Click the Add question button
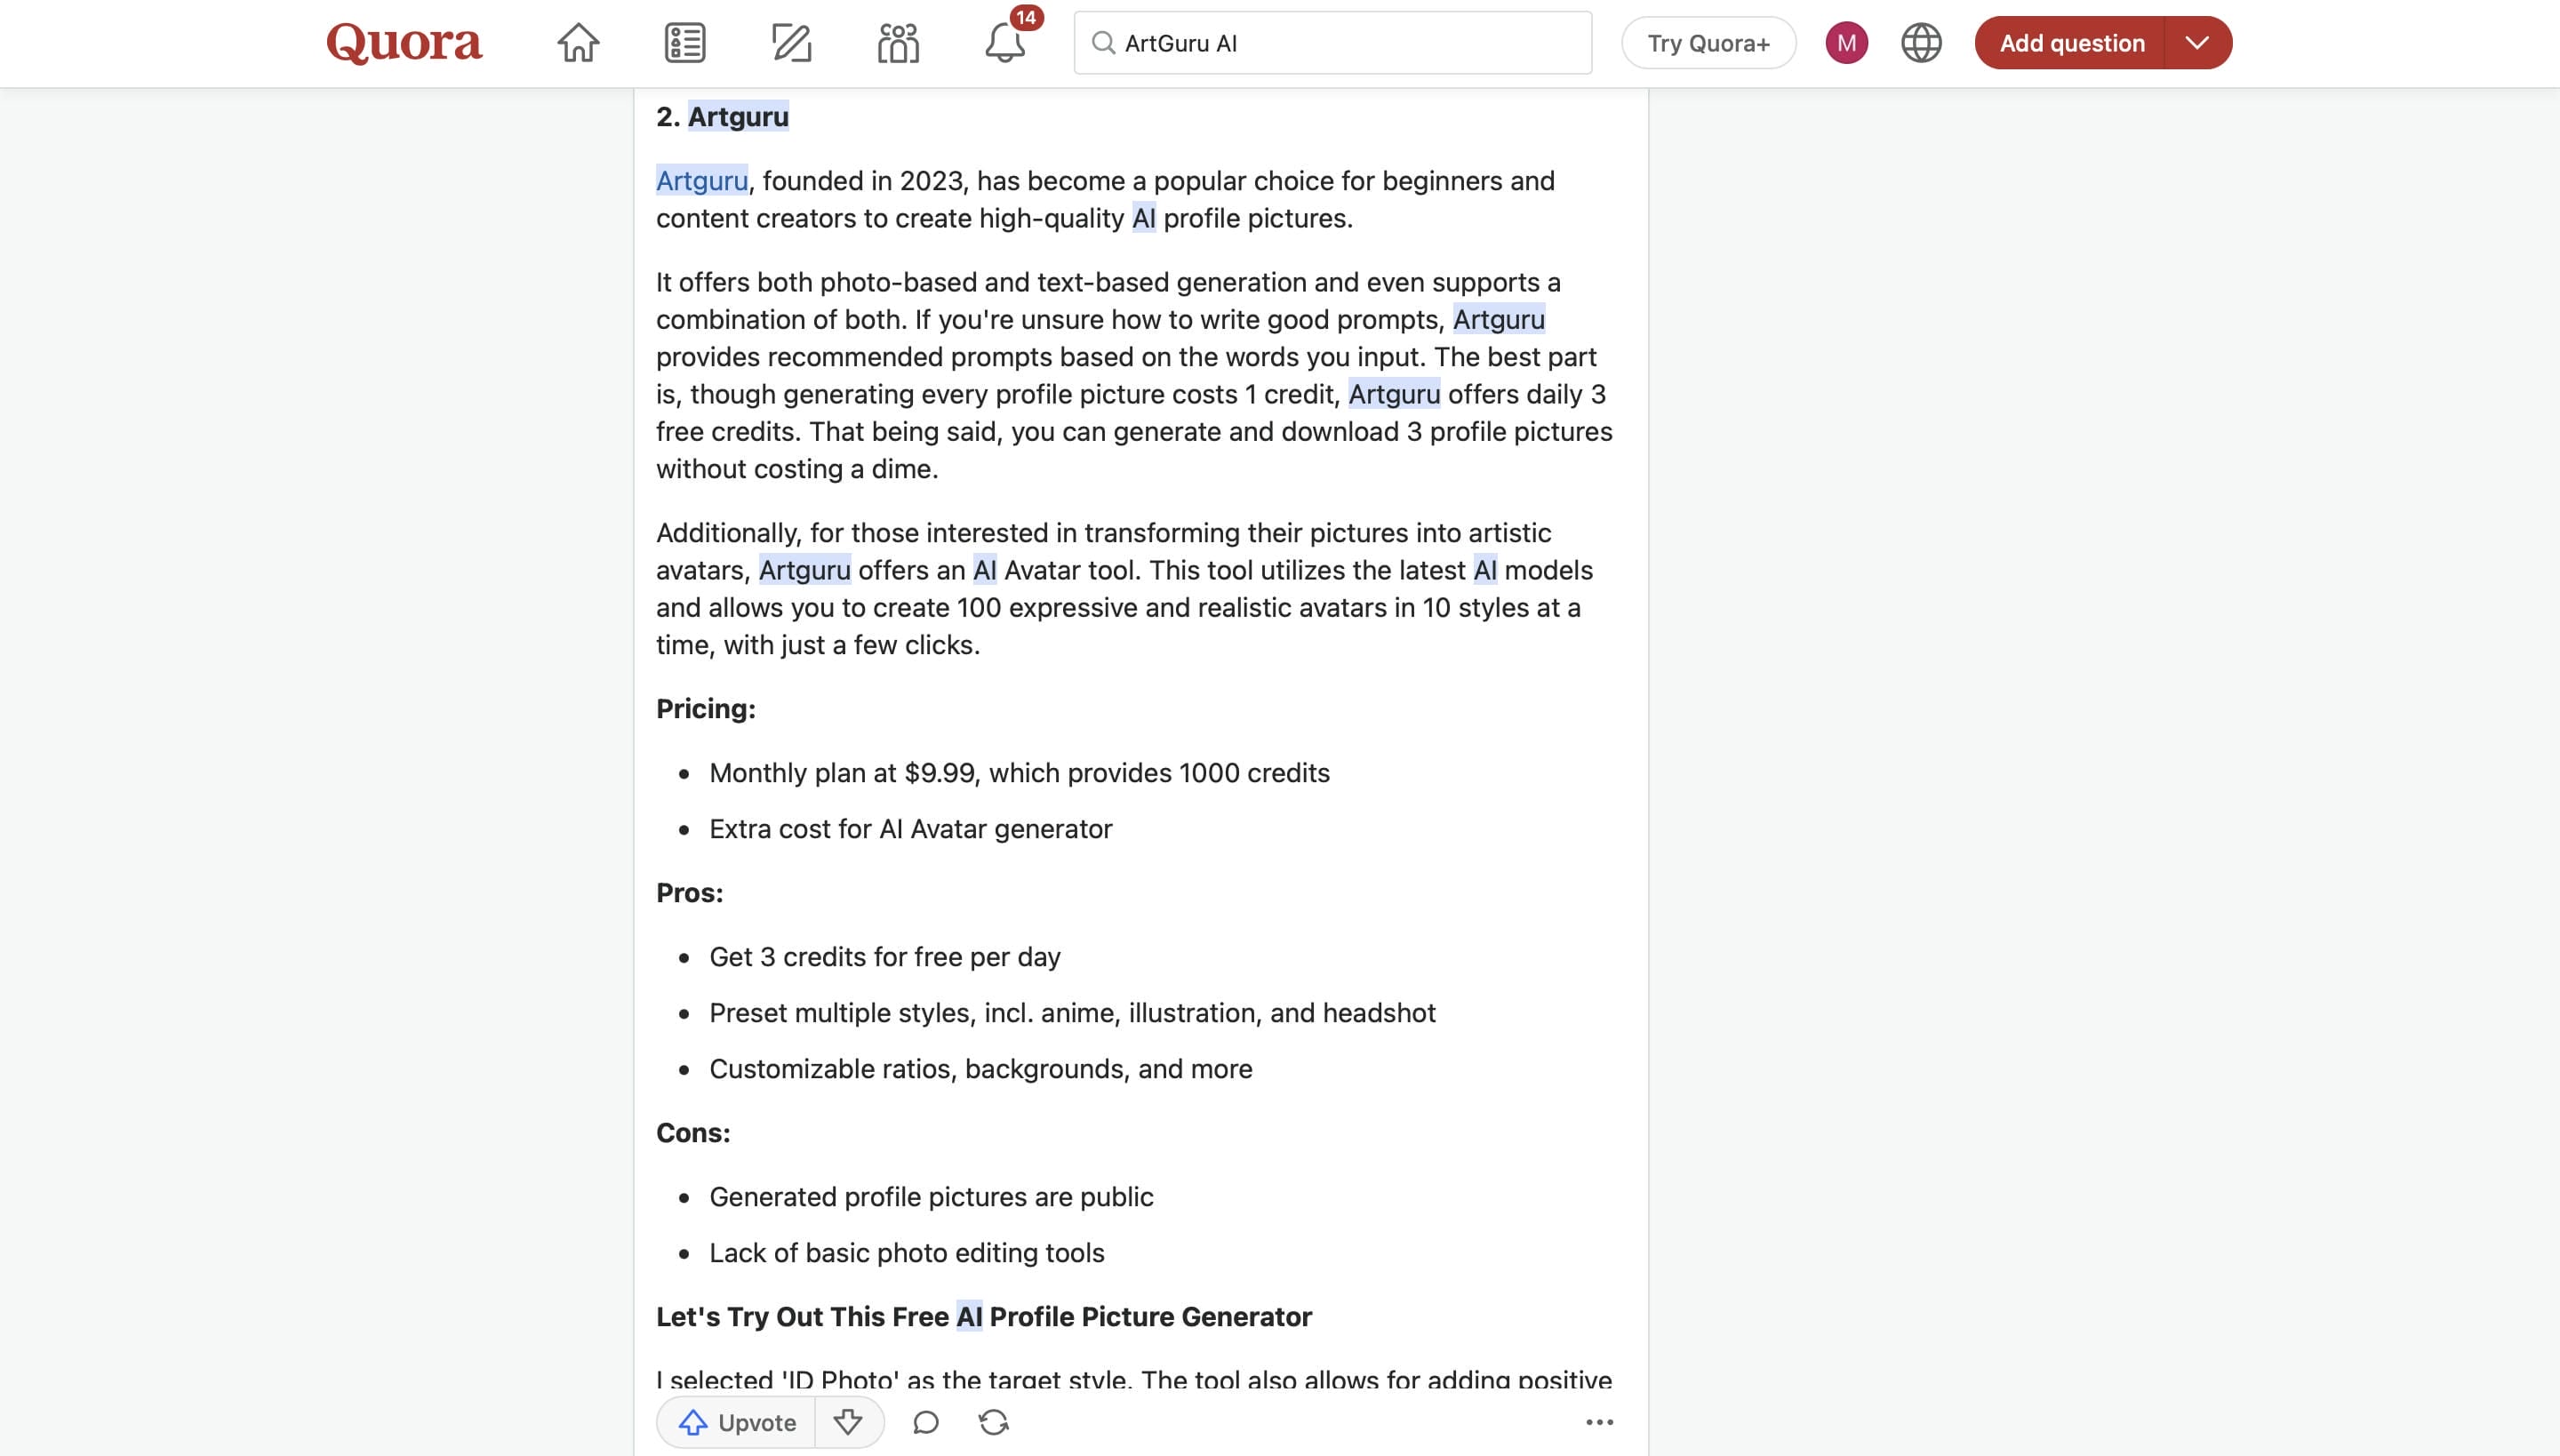2560x1456 pixels. click(x=2071, y=43)
